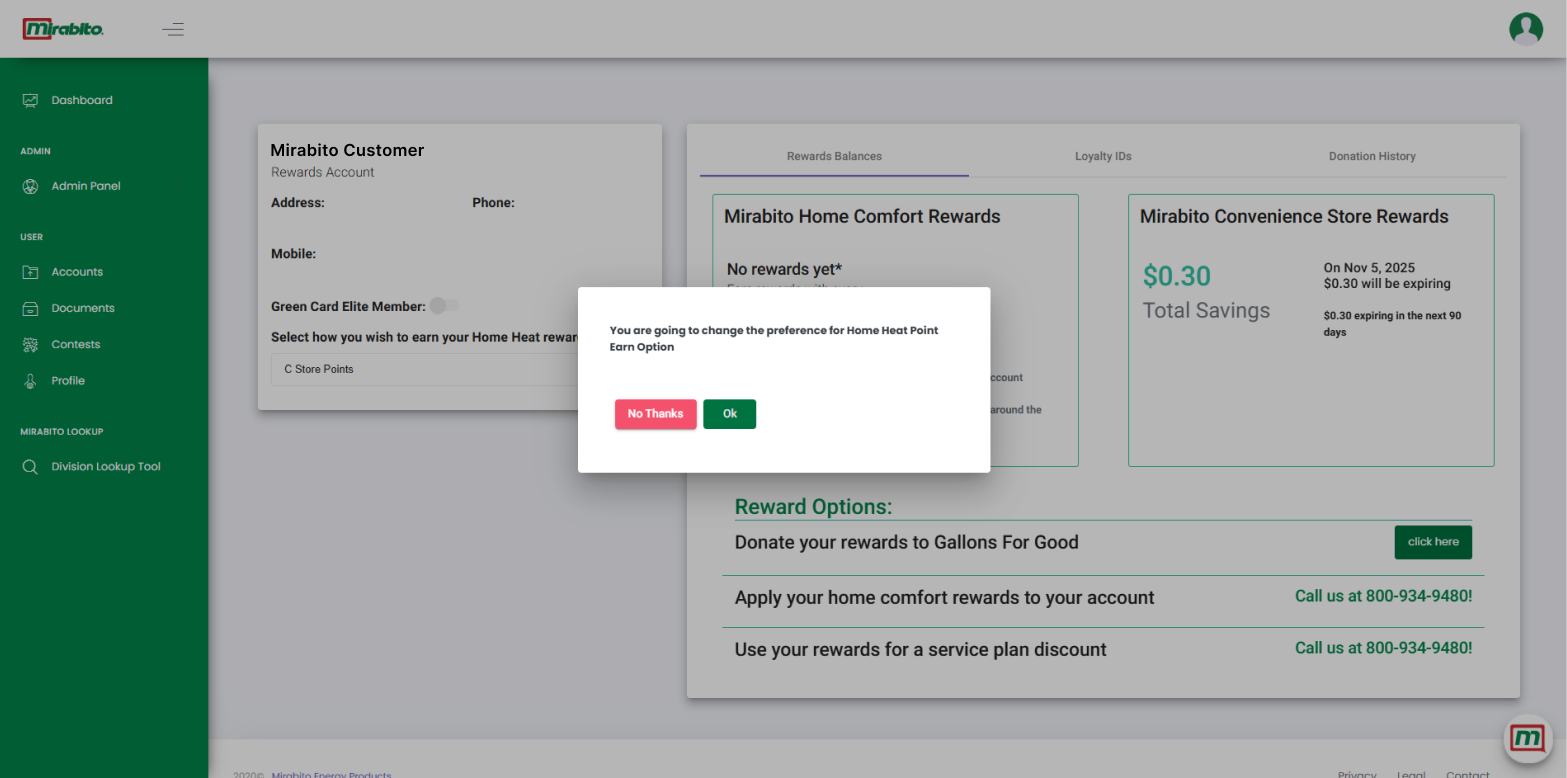Open Admin Panel from sidebar icon
The image size is (1567, 778).
(x=30, y=186)
